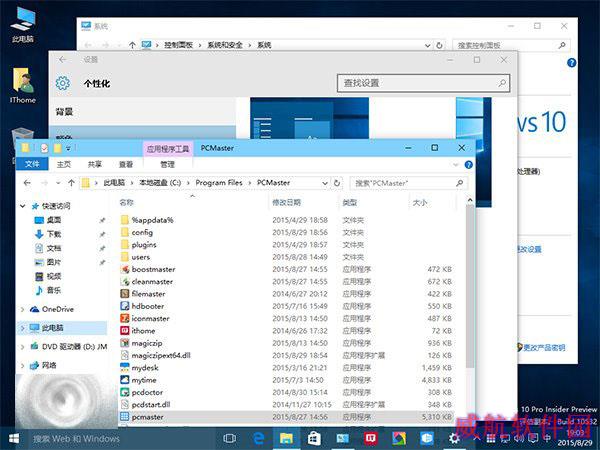
Task: Expand the This PC tree node
Action: (x=23, y=328)
